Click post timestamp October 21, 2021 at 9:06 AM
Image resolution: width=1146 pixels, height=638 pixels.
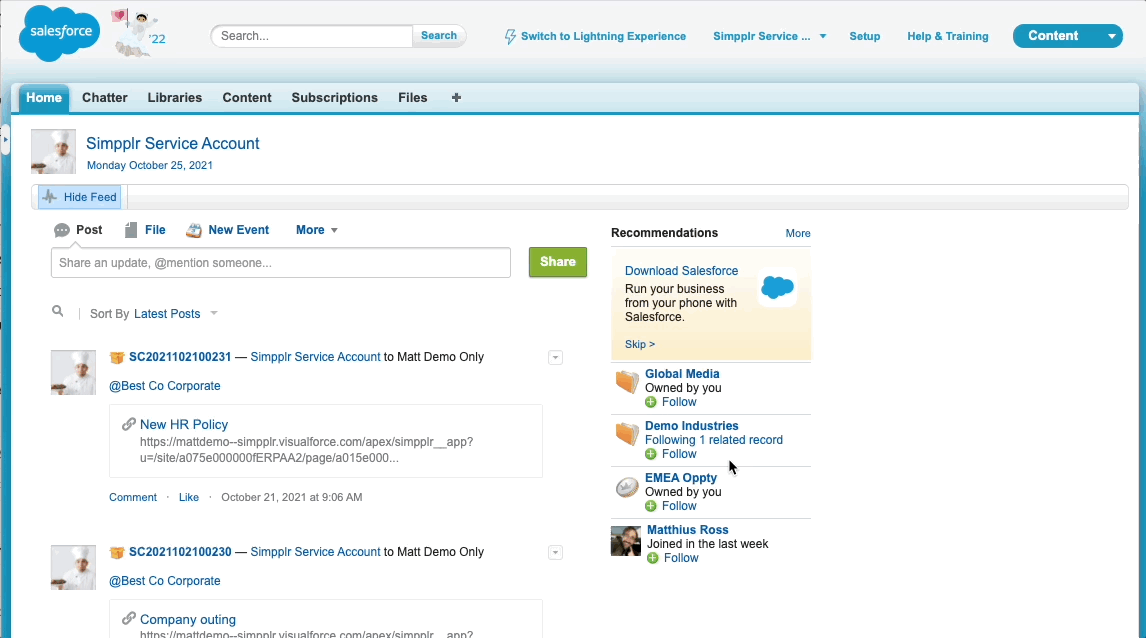[x=292, y=497]
